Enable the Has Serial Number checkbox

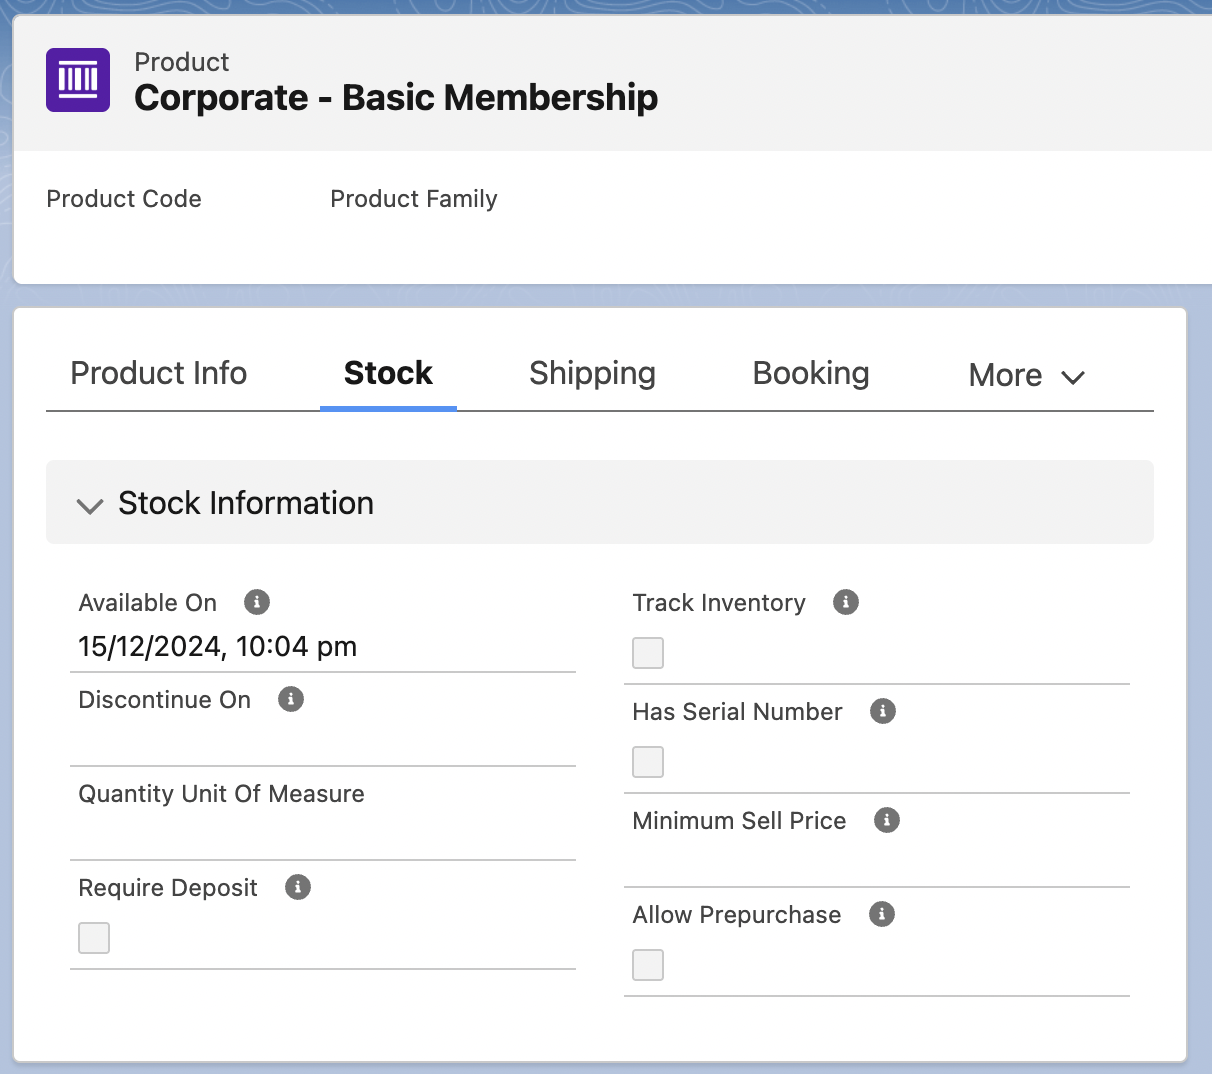[x=648, y=762]
